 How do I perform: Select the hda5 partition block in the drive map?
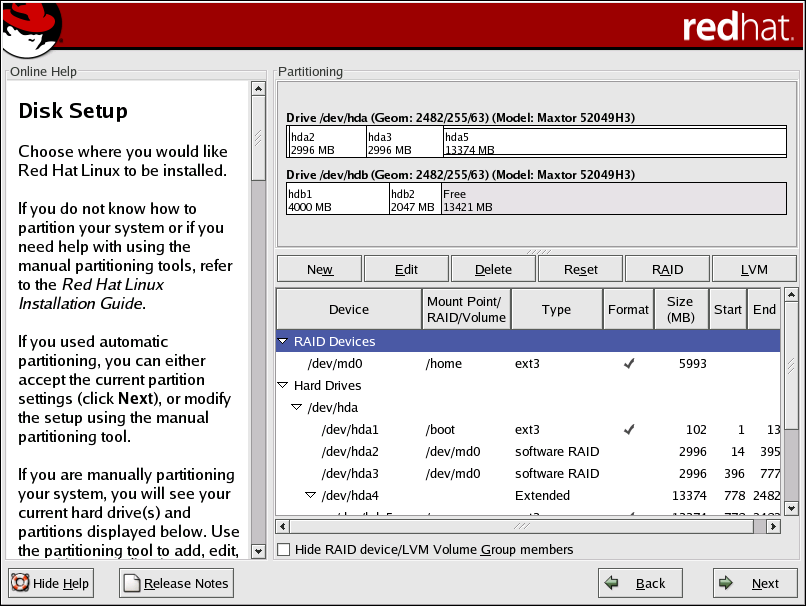click(614, 142)
